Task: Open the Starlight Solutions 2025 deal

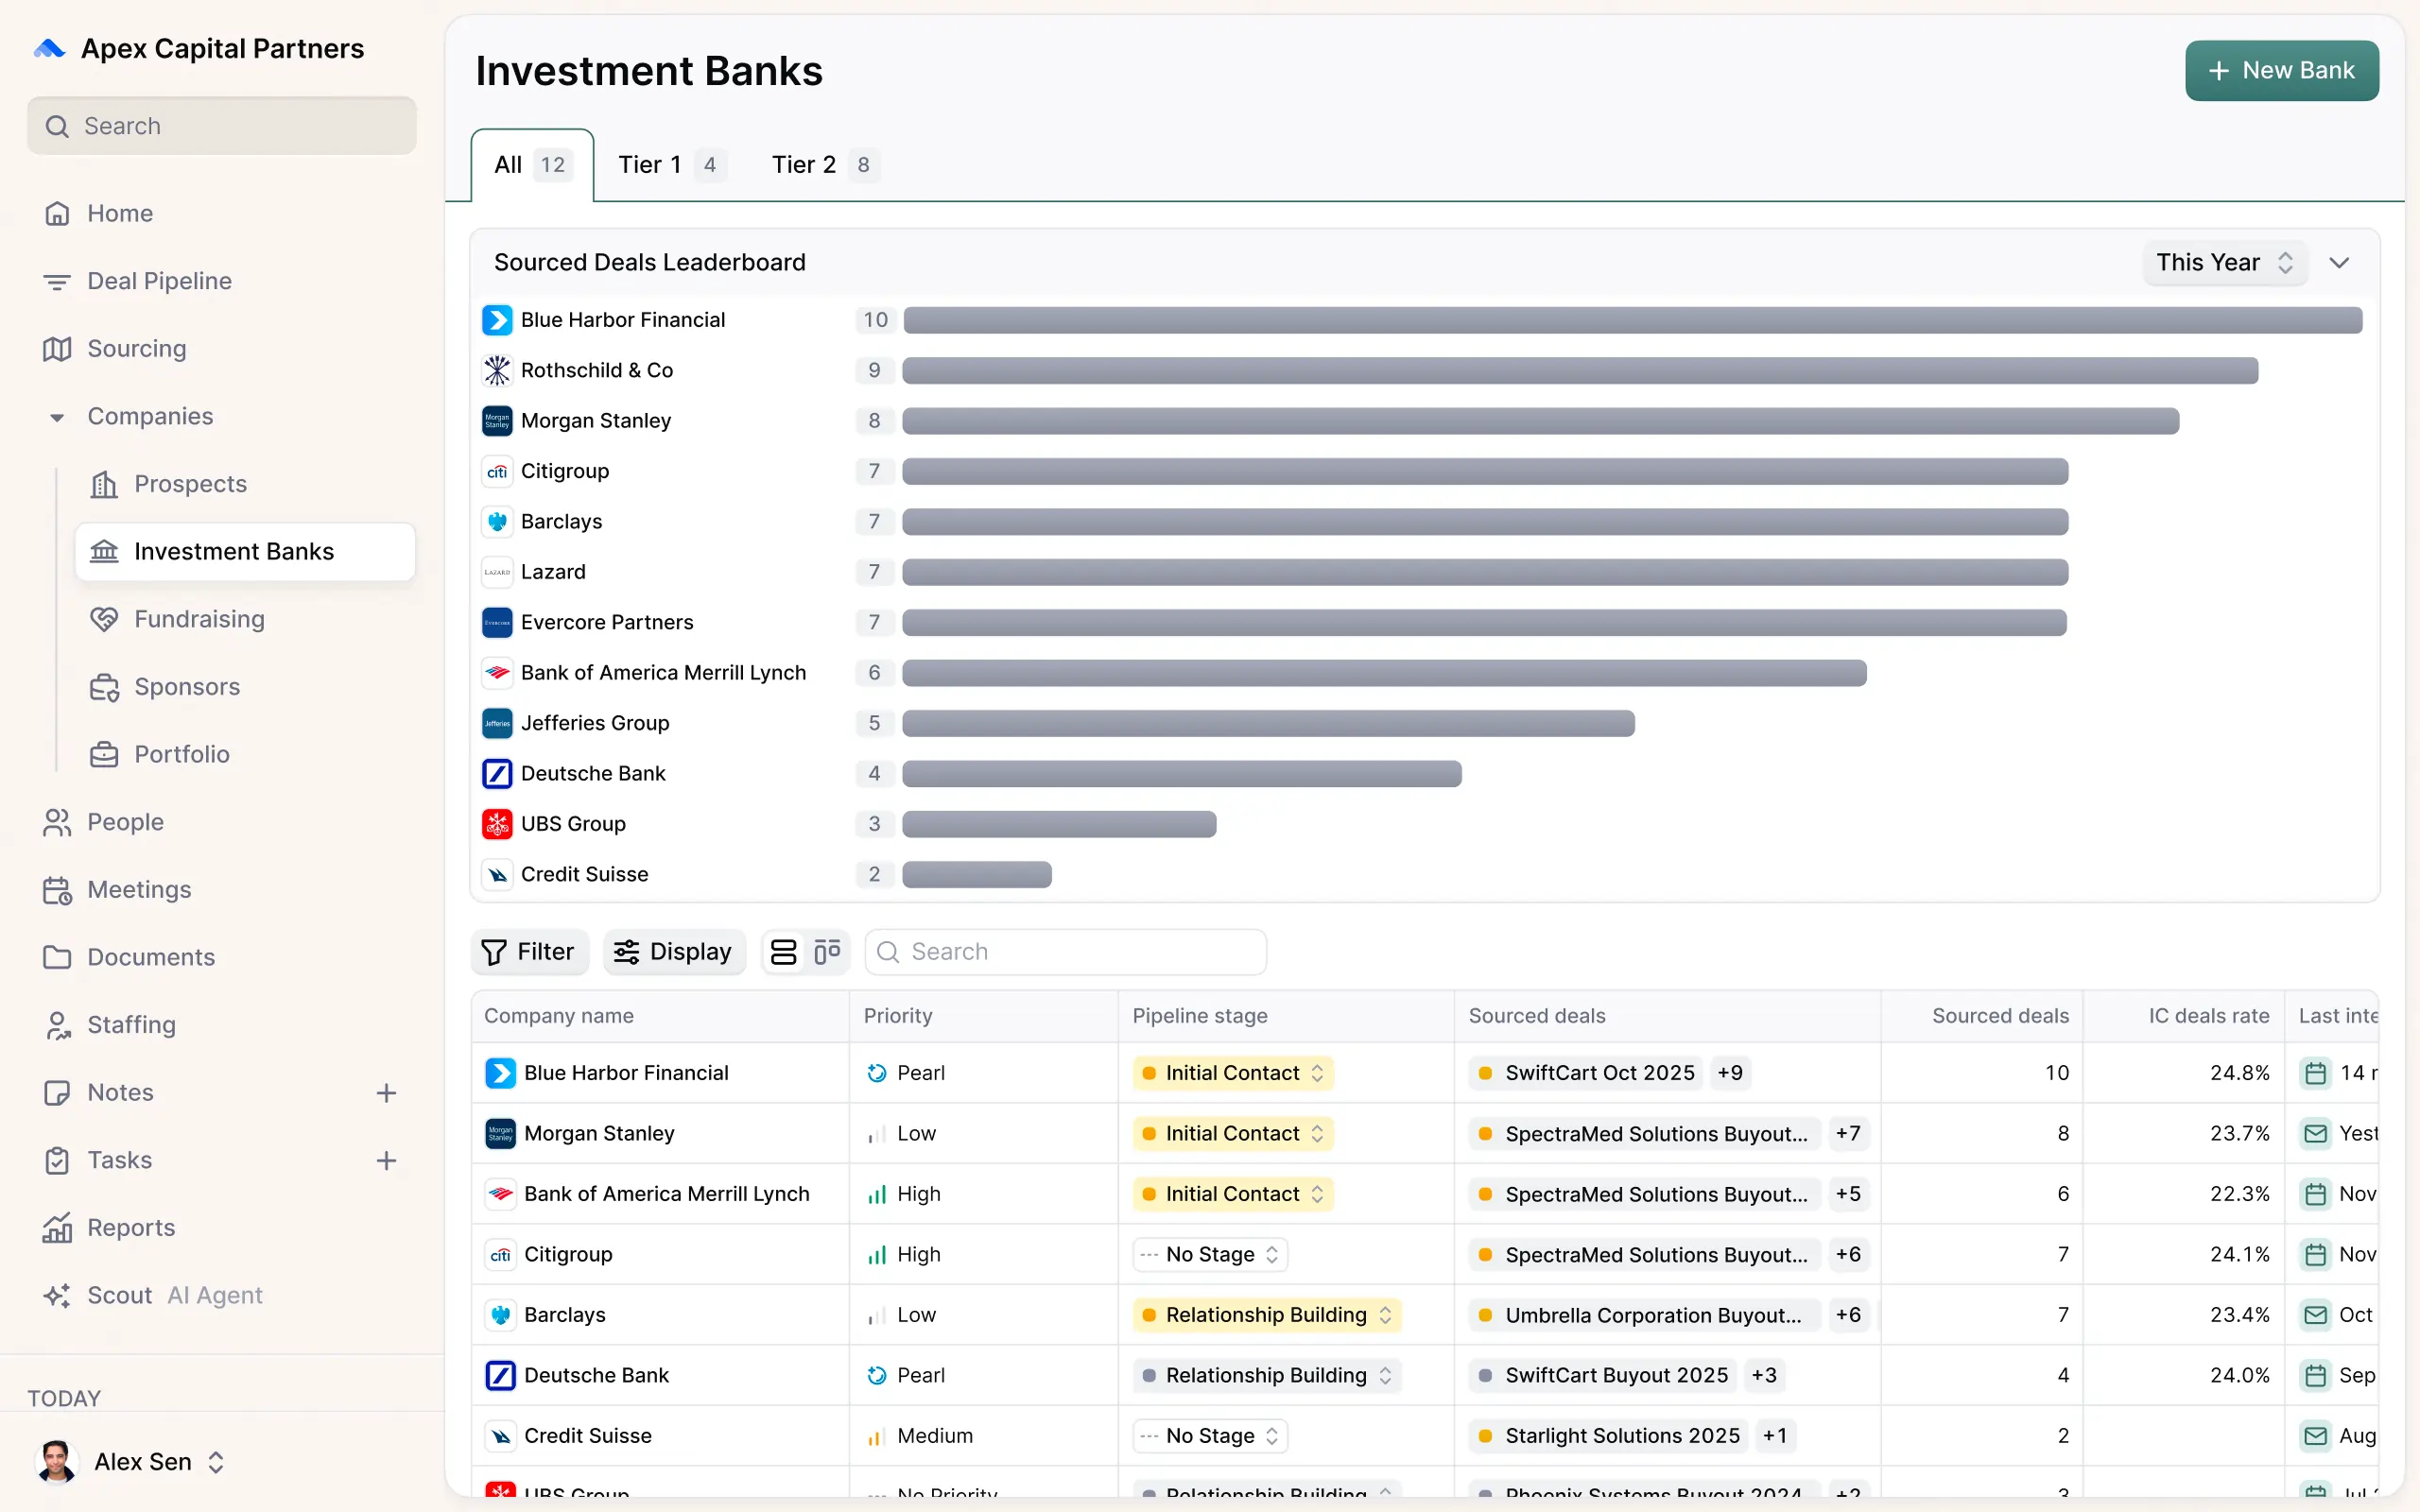Action: click(x=1609, y=1436)
